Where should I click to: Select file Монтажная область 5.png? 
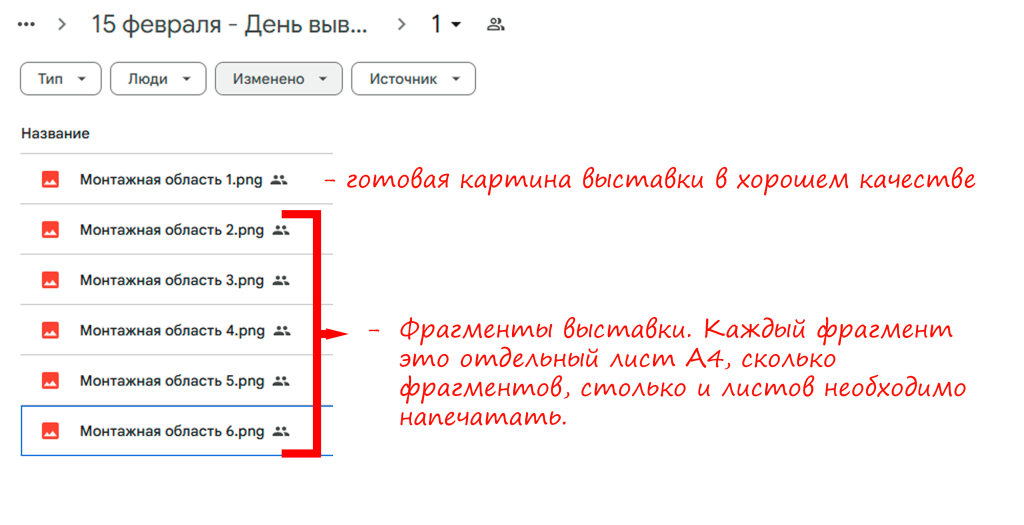coord(171,381)
